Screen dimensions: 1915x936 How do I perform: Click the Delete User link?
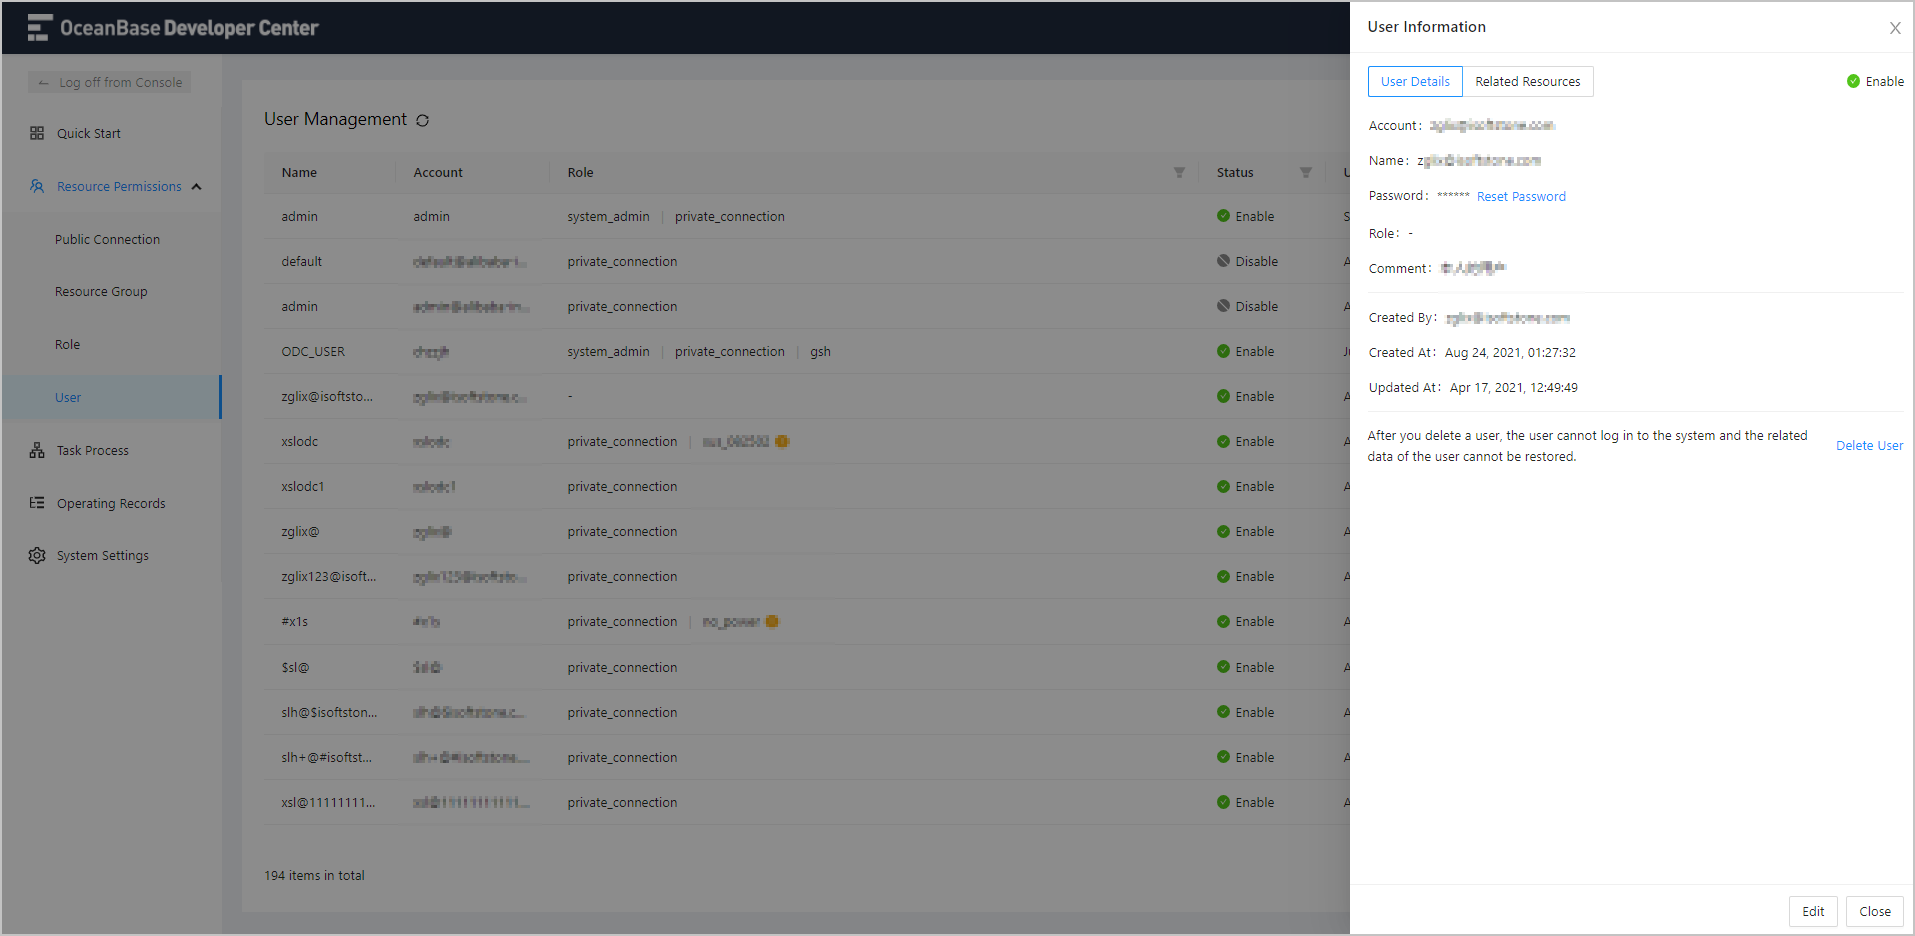pos(1869,446)
